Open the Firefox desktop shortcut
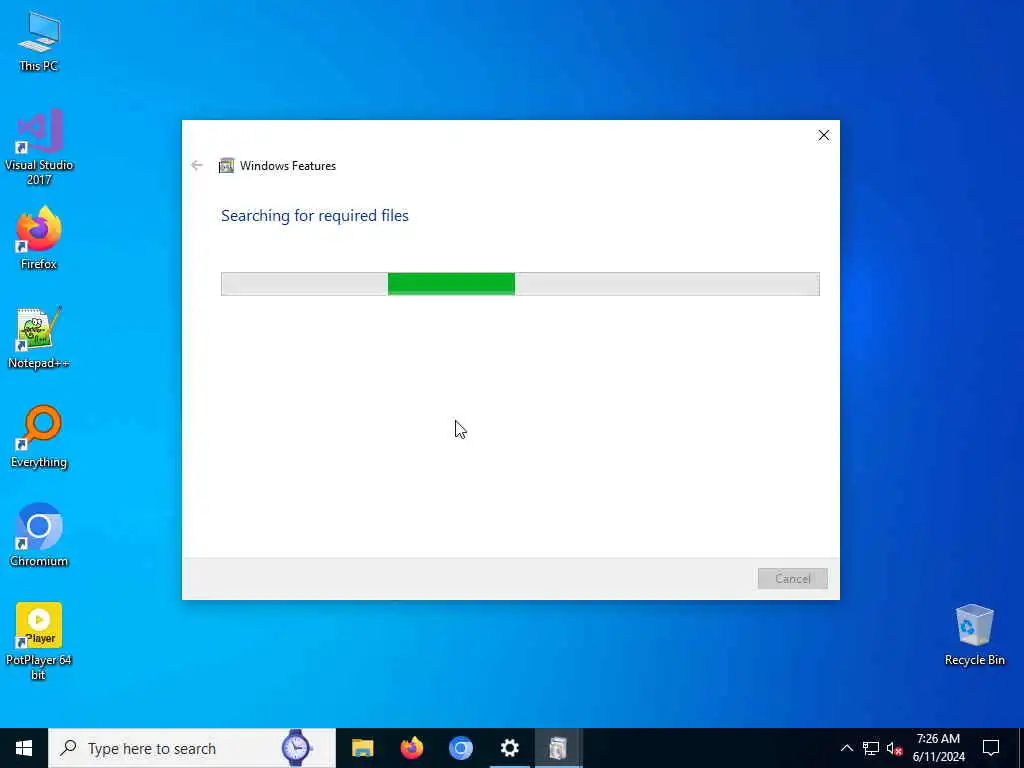 (39, 238)
